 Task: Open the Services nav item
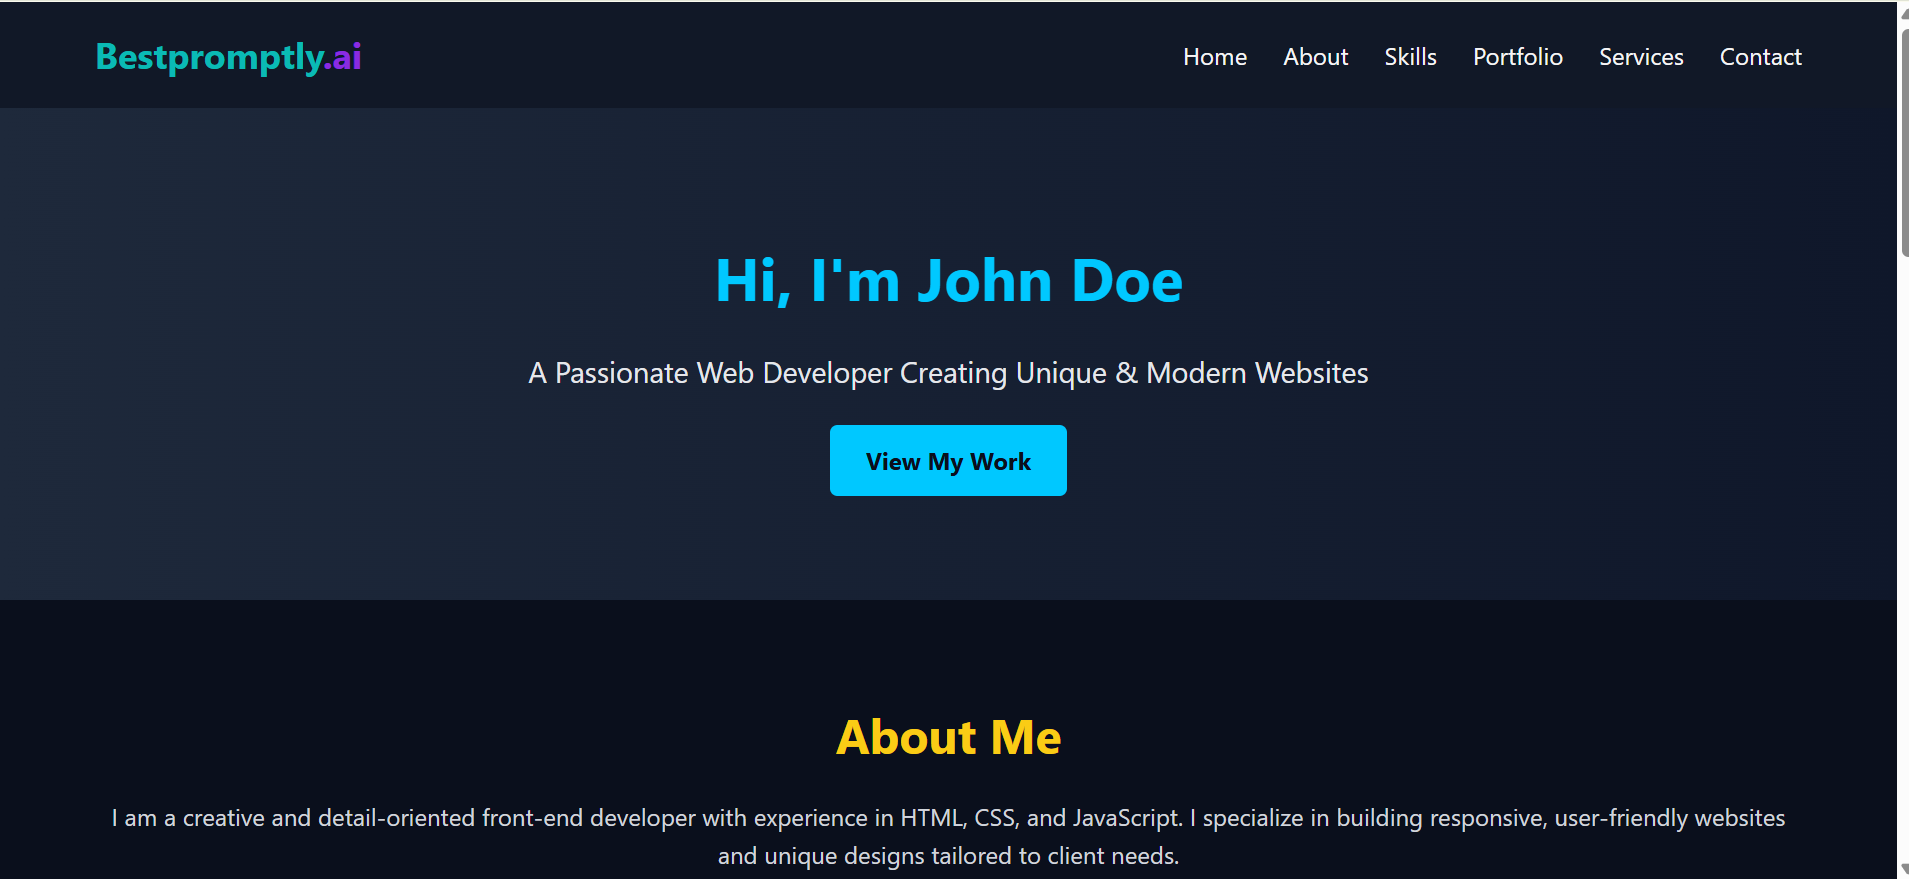point(1640,57)
